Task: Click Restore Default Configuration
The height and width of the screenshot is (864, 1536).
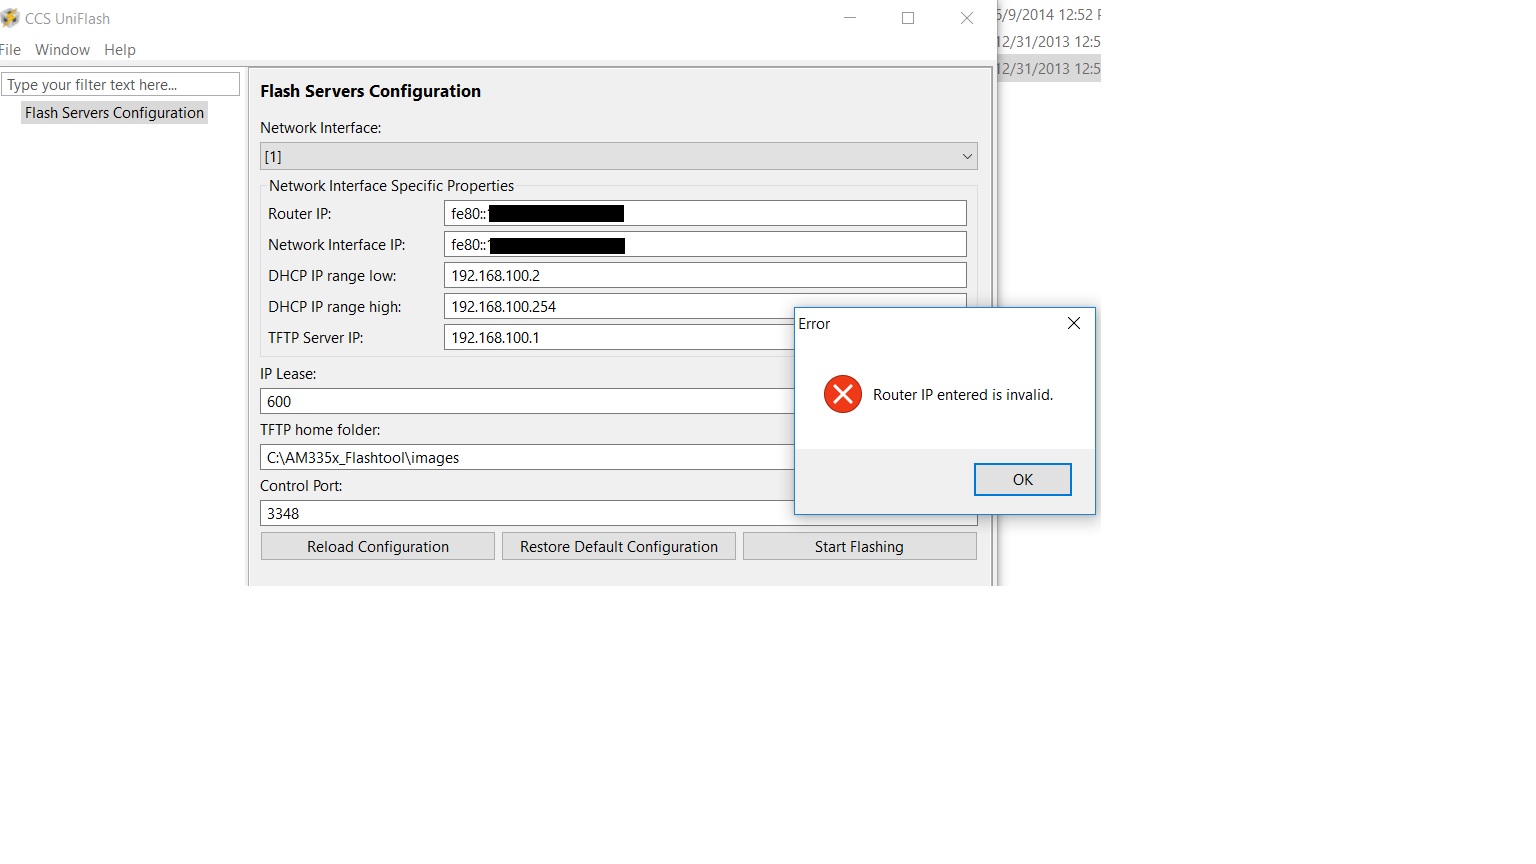Action: (619, 546)
